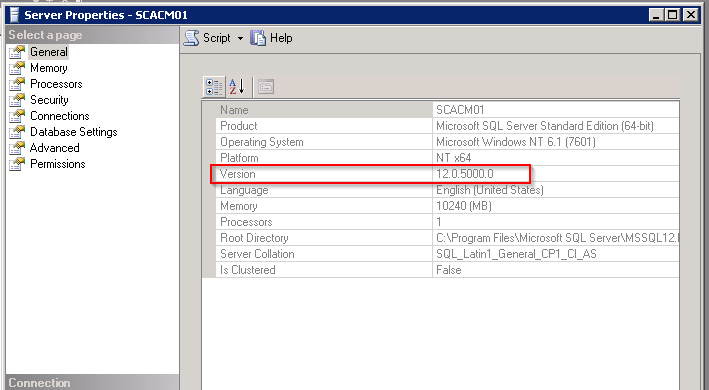The width and height of the screenshot is (709, 390).
Task: Go to the Connections page
Action: 60,116
